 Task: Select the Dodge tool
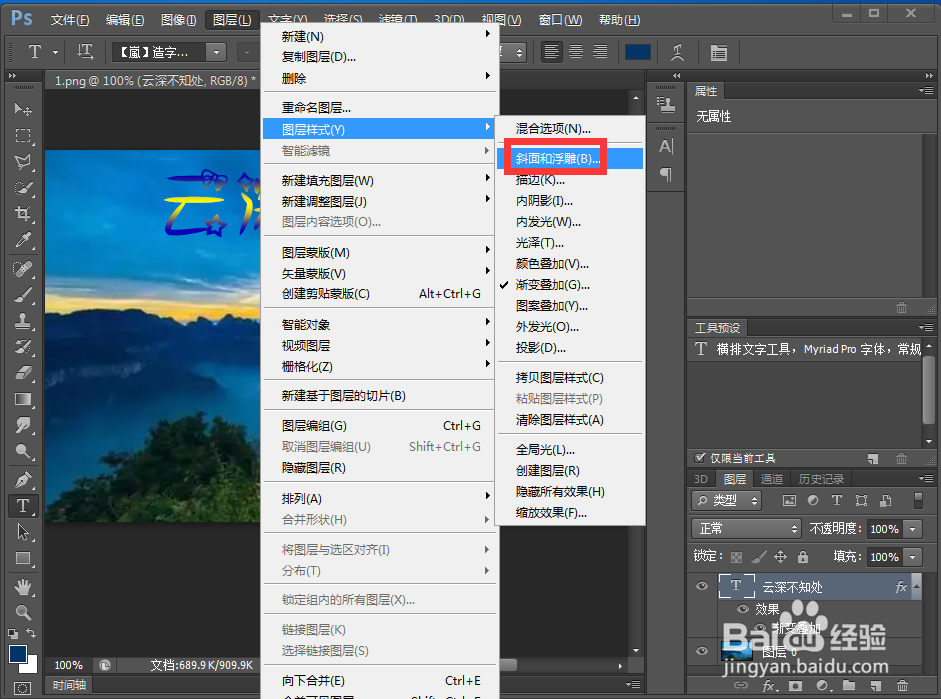pos(23,451)
